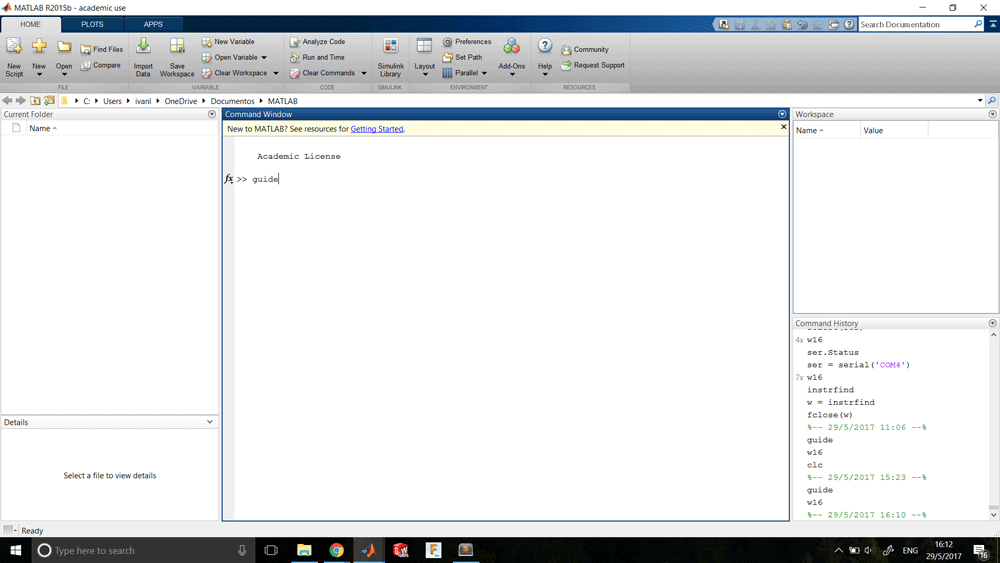This screenshot has height=563, width=1000.
Task: Click in the Search Documentation field
Action: click(x=915, y=24)
